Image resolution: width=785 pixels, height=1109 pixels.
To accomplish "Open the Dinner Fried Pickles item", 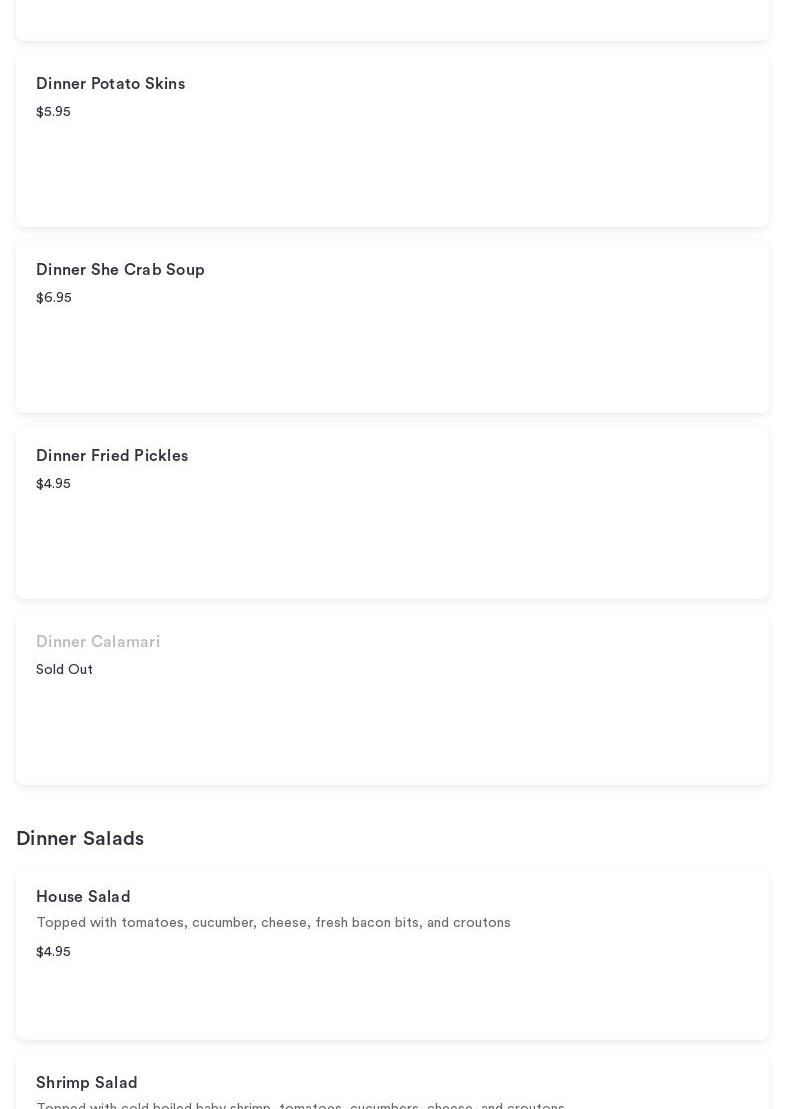I will point(112,456).
